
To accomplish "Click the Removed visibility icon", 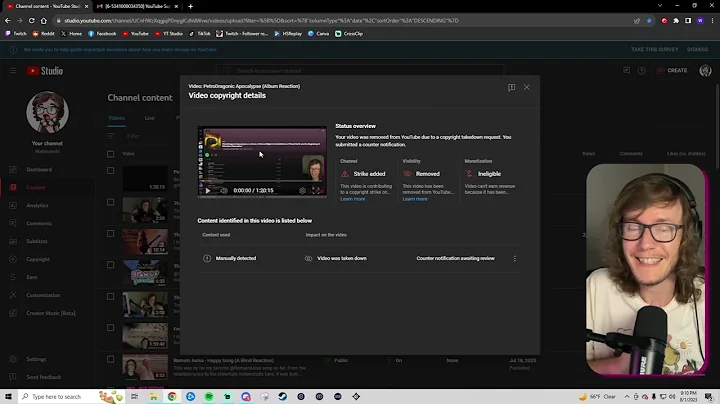I will click(x=407, y=174).
